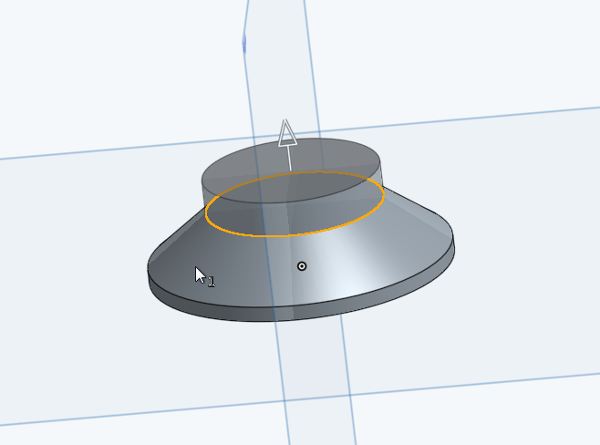Click the origin point marker on the cone
The width and height of the screenshot is (600, 445).
[x=302, y=266]
